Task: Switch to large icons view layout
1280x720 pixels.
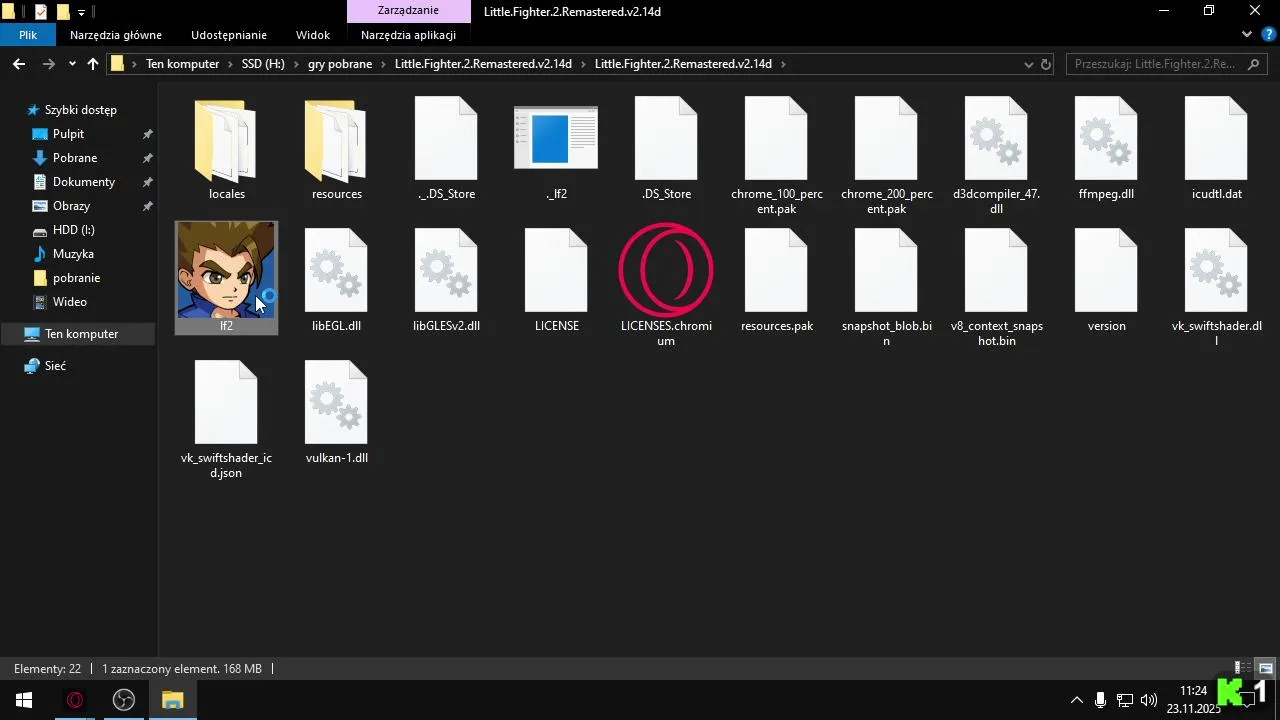Action: pyautogui.click(x=1265, y=668)
